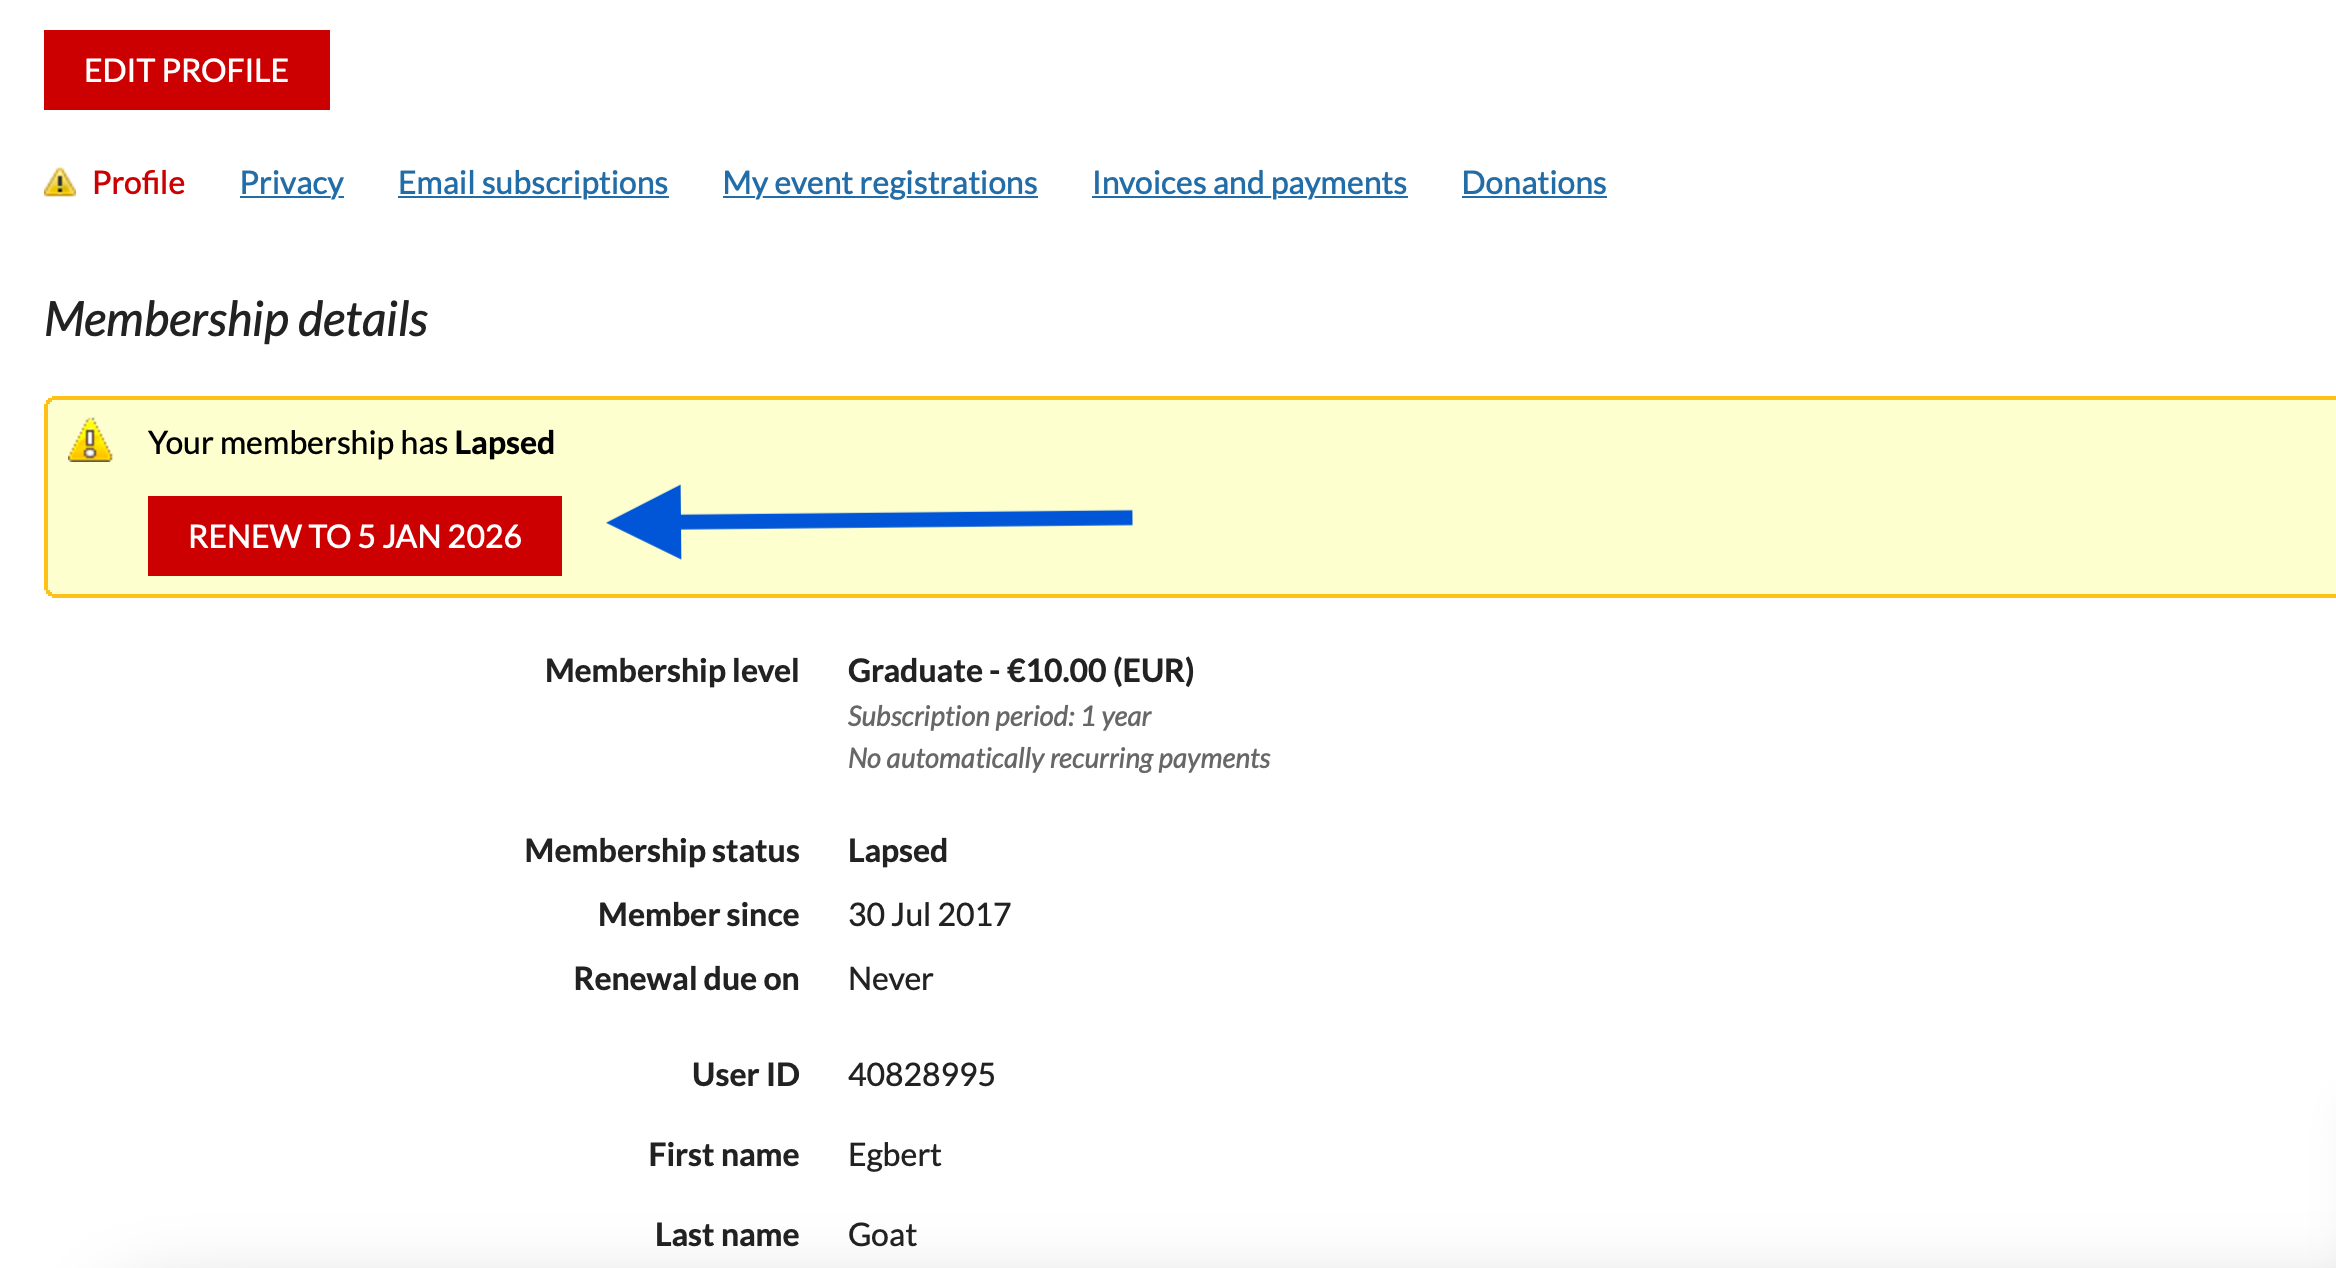Click the Renew to 5 Jan 2026 button
Image resolution: width=2336 pixels, height=1268 pixels.
[x=355, y=536]
